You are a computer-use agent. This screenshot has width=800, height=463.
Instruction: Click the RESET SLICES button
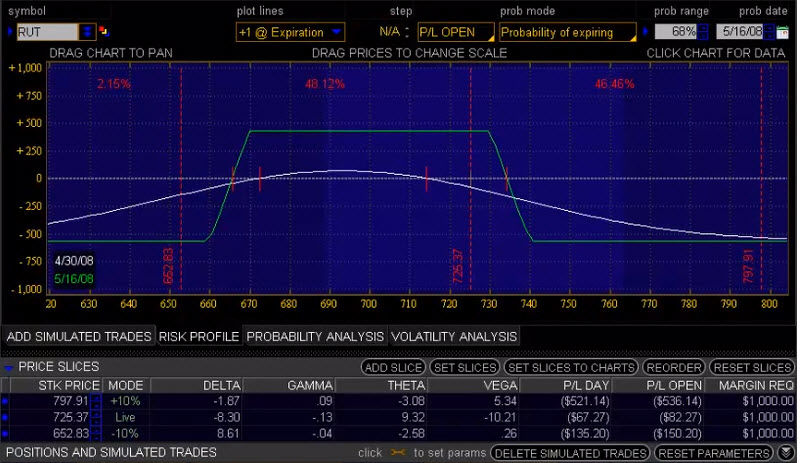click(x=752, y=368)
